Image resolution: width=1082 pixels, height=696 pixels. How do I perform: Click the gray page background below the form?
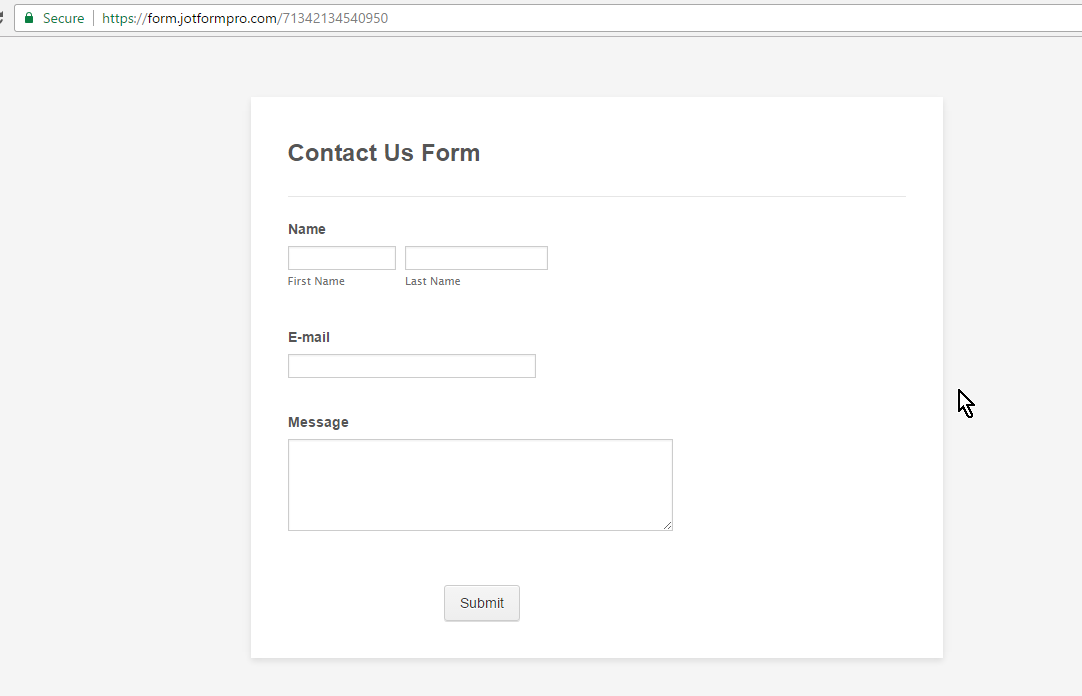click(597, 678)
